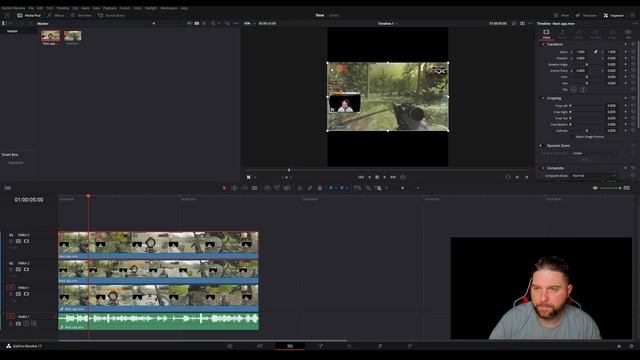Open the Help menu
The height and width of the screenshot is (360, 640).
point(184,8)
